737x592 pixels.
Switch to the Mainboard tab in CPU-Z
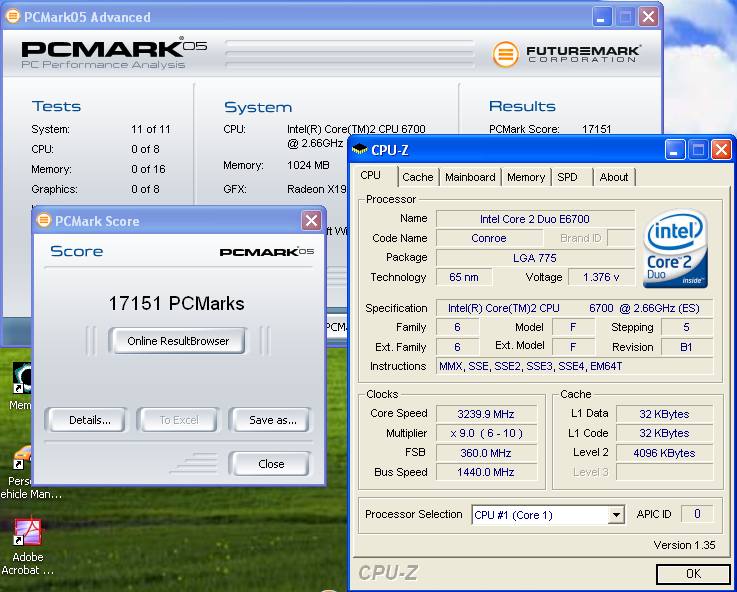(470, 177)
